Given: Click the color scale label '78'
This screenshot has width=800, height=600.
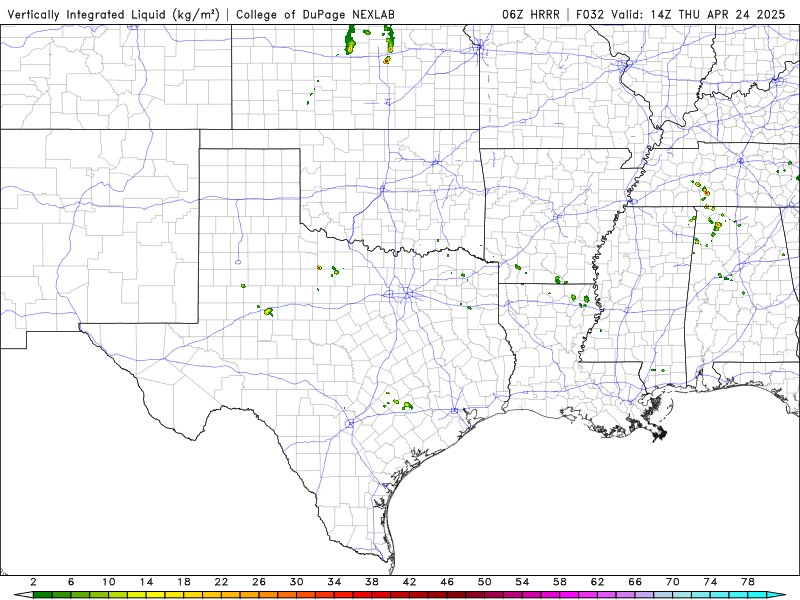Looking at the screenshot, I should (x=748, y=582).
